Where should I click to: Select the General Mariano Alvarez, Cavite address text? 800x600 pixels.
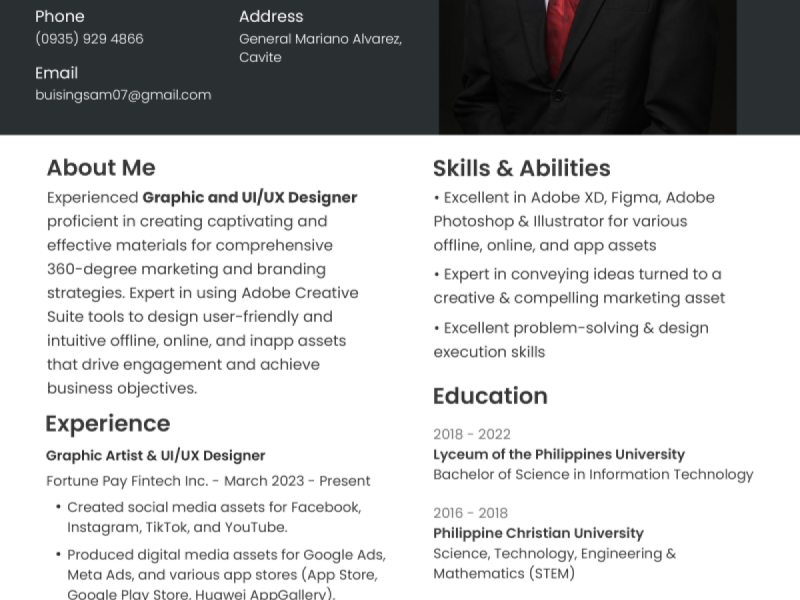coord(320,48)
